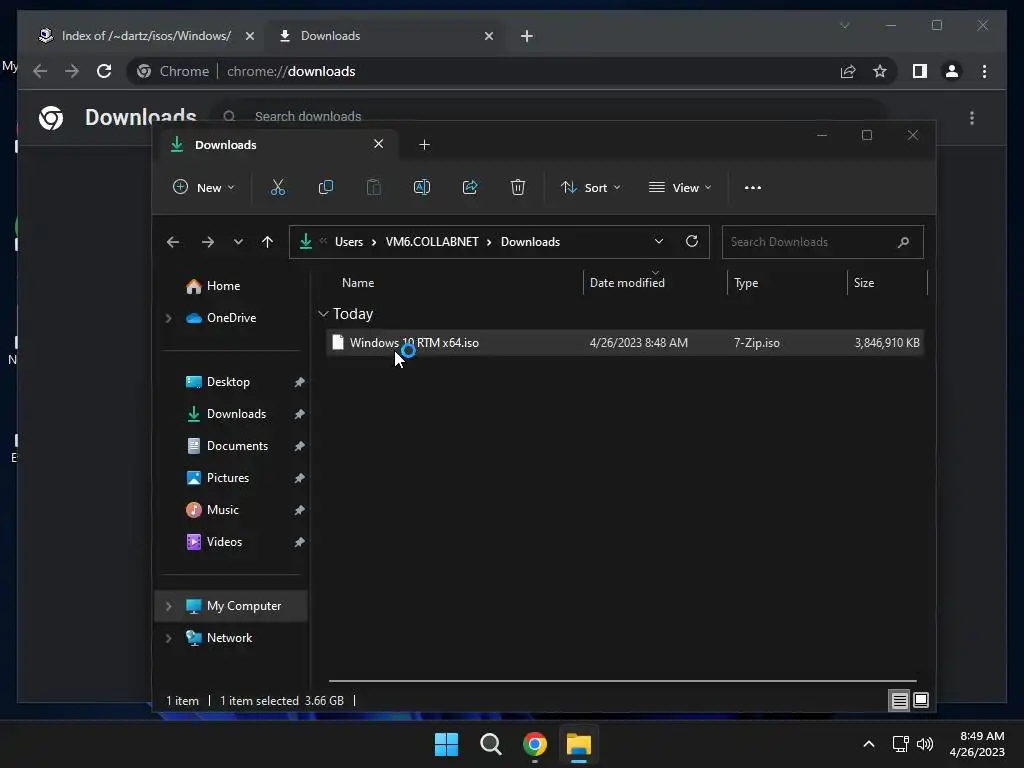1024x768 pixels.
Task: Open a new Chrome tab
Action: [x=527, y=36]
